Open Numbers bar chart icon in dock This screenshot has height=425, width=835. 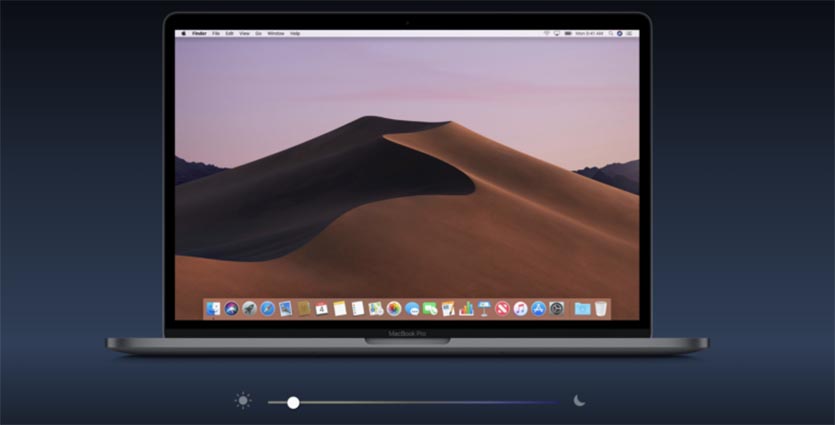[466, 308]
